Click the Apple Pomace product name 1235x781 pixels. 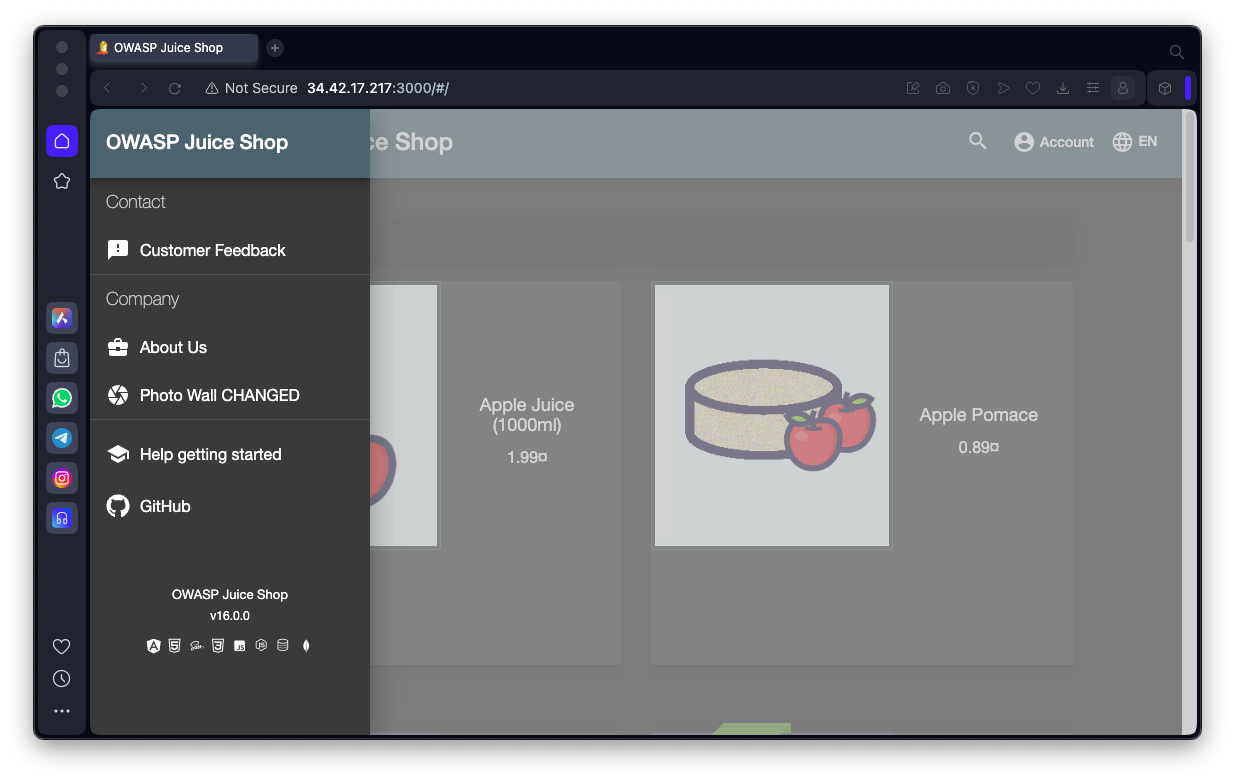979,415
